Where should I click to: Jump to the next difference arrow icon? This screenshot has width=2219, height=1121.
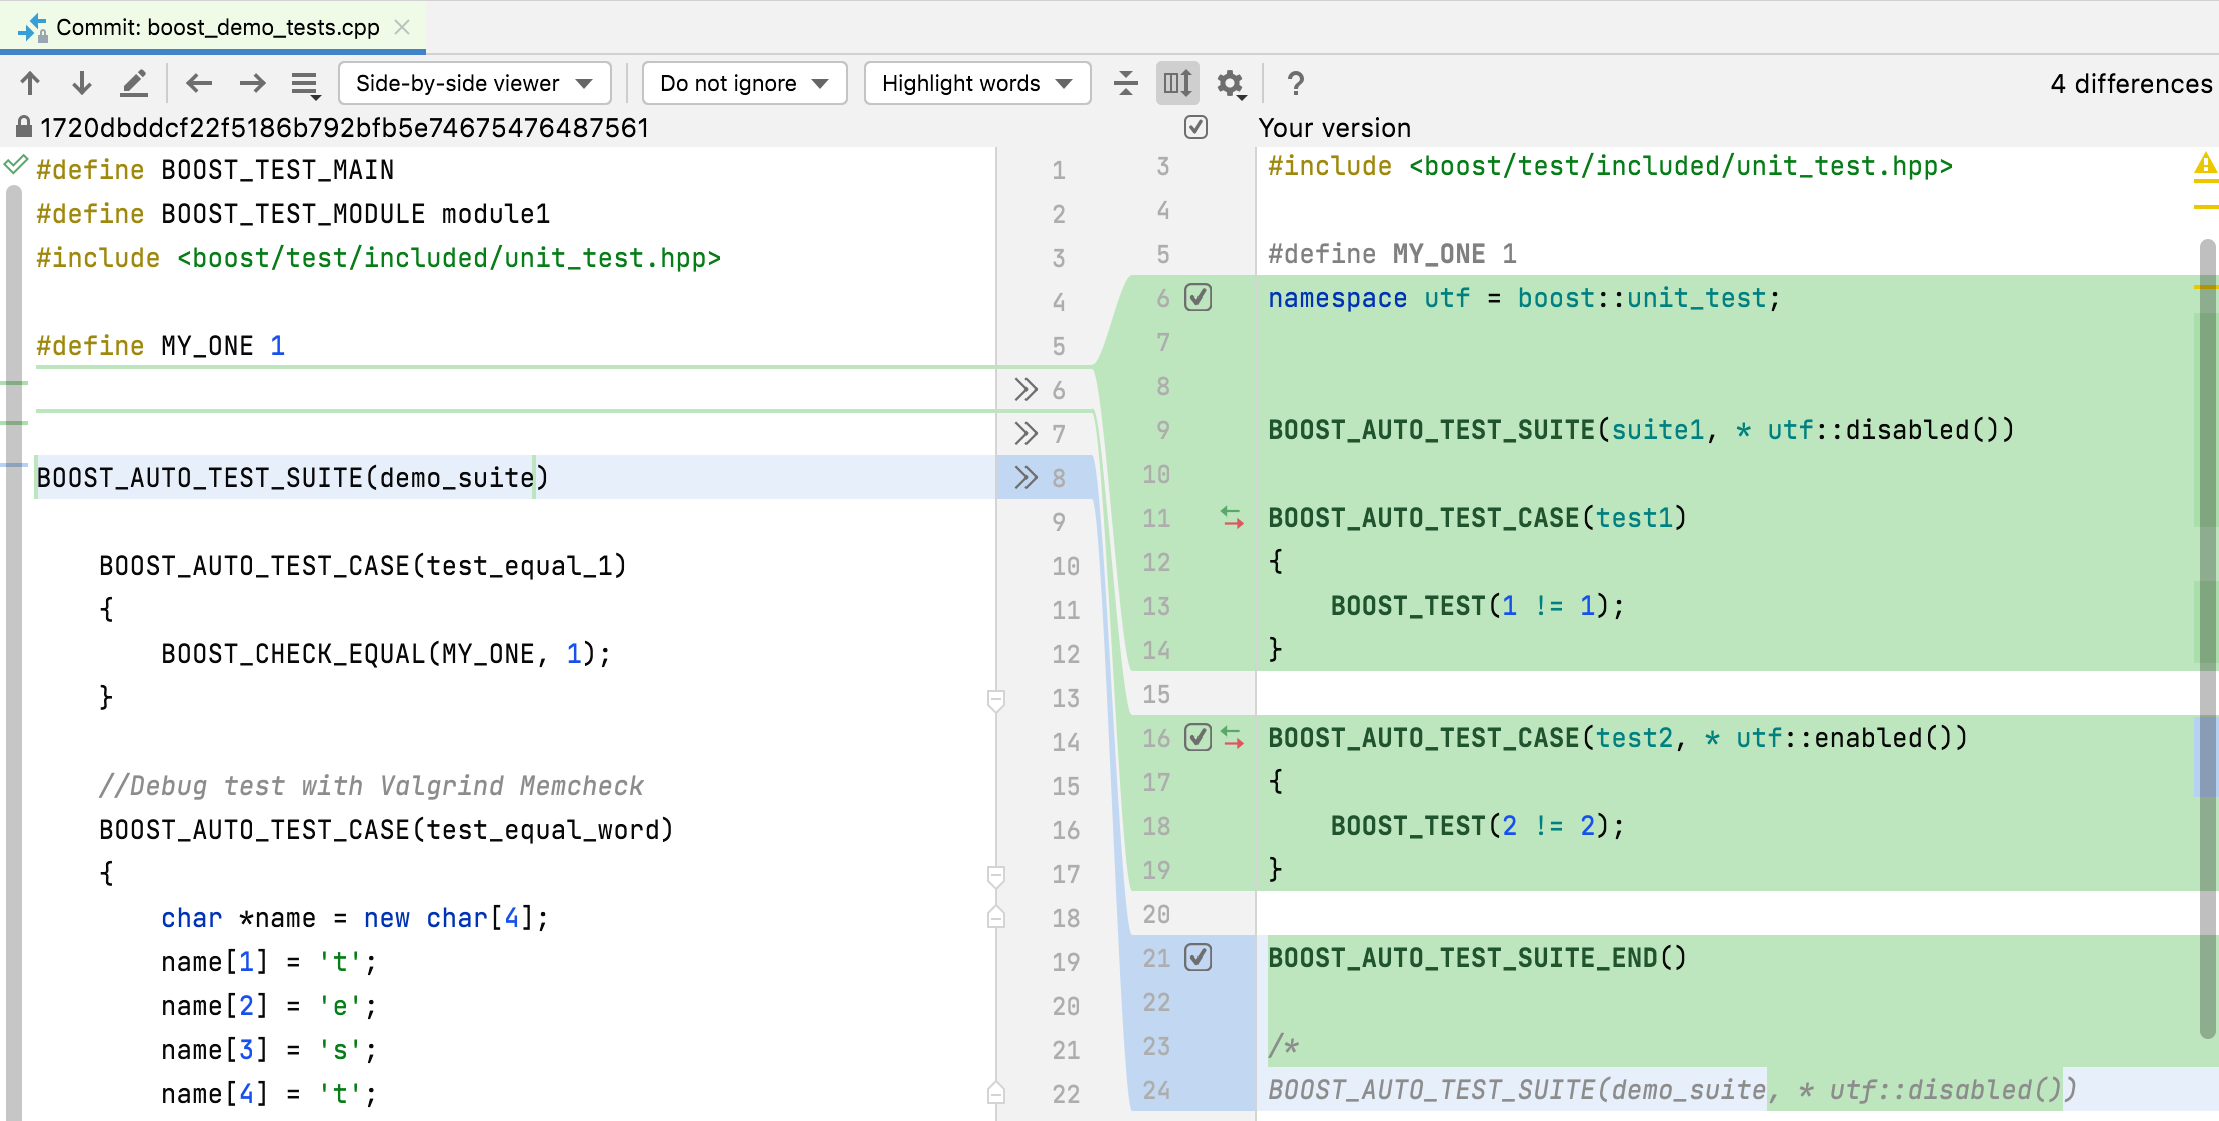point(81,83)
